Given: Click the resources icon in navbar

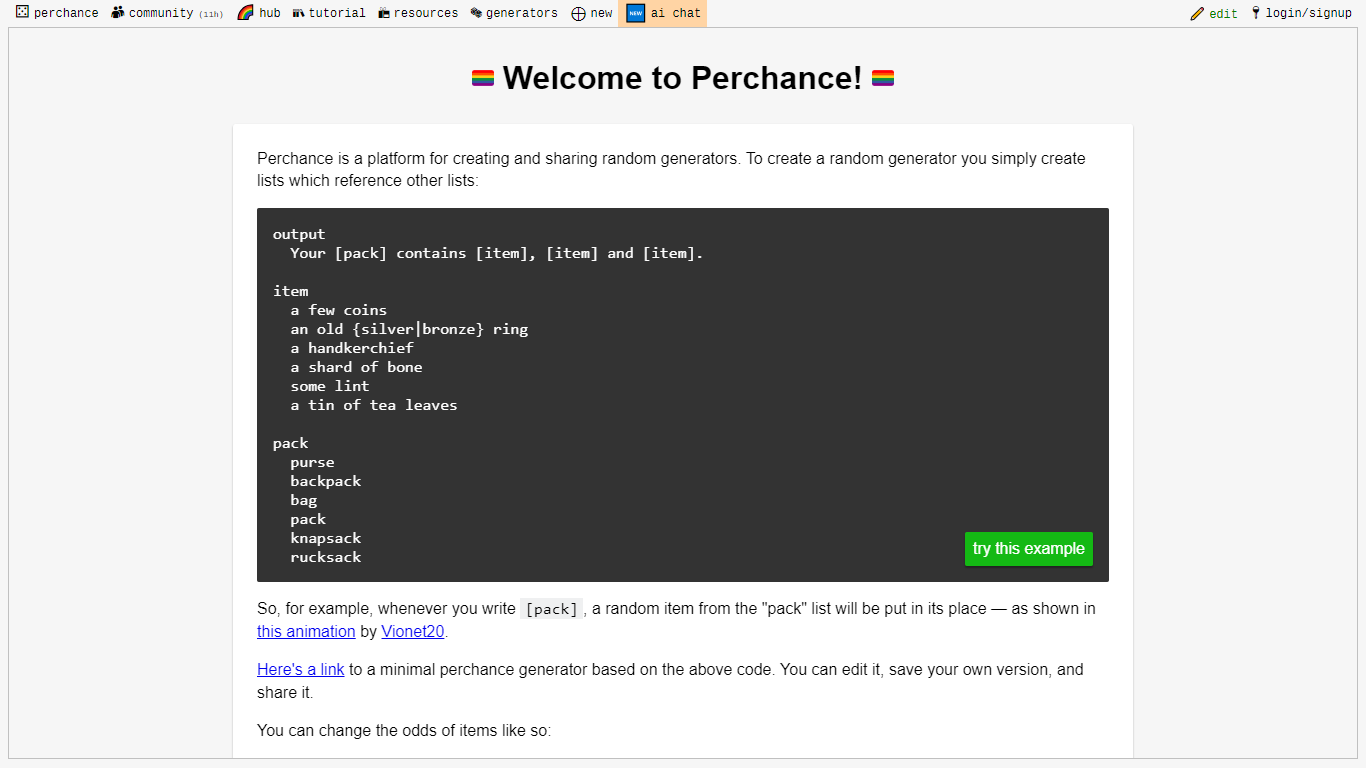Looking at the screenshot, I should coord(384,13).
